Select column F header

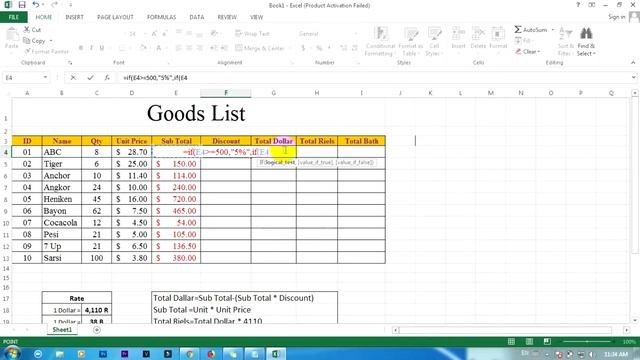pos(226,93)
